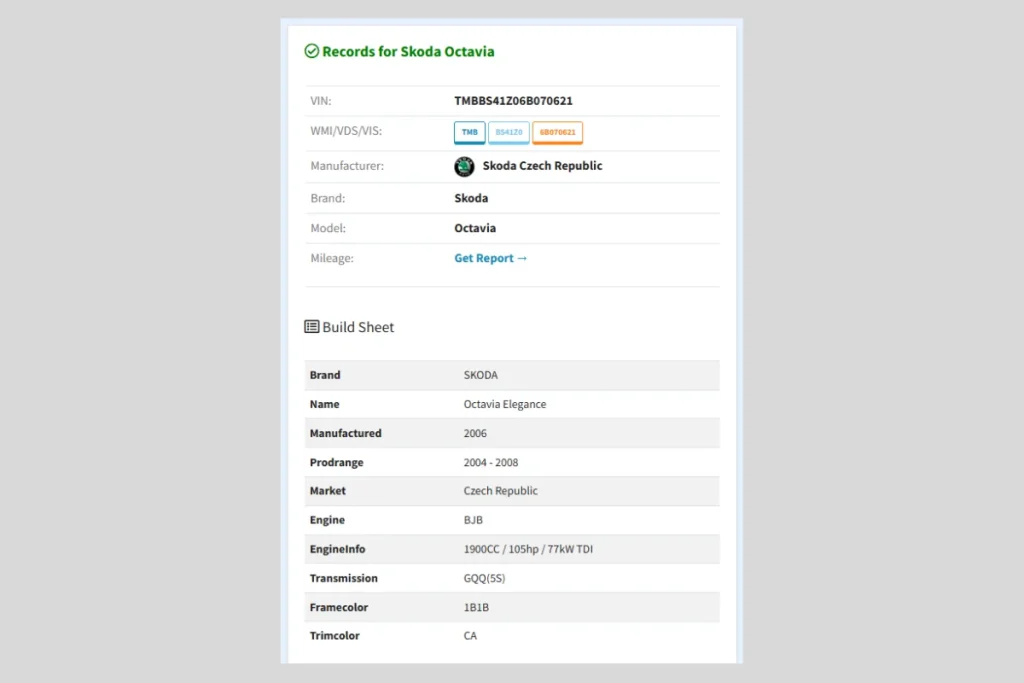Click the Market row label

coord(327,490)
